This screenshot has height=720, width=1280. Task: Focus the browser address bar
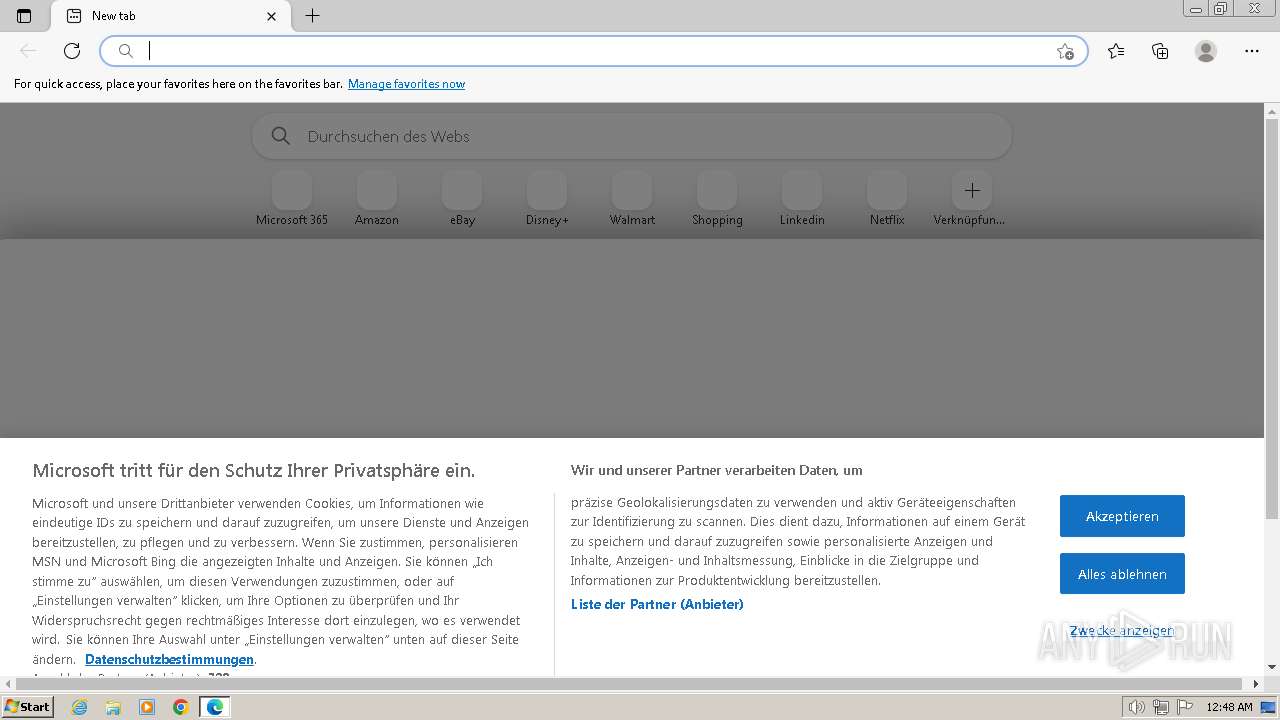pyautogui.click(x=594, y=51)
